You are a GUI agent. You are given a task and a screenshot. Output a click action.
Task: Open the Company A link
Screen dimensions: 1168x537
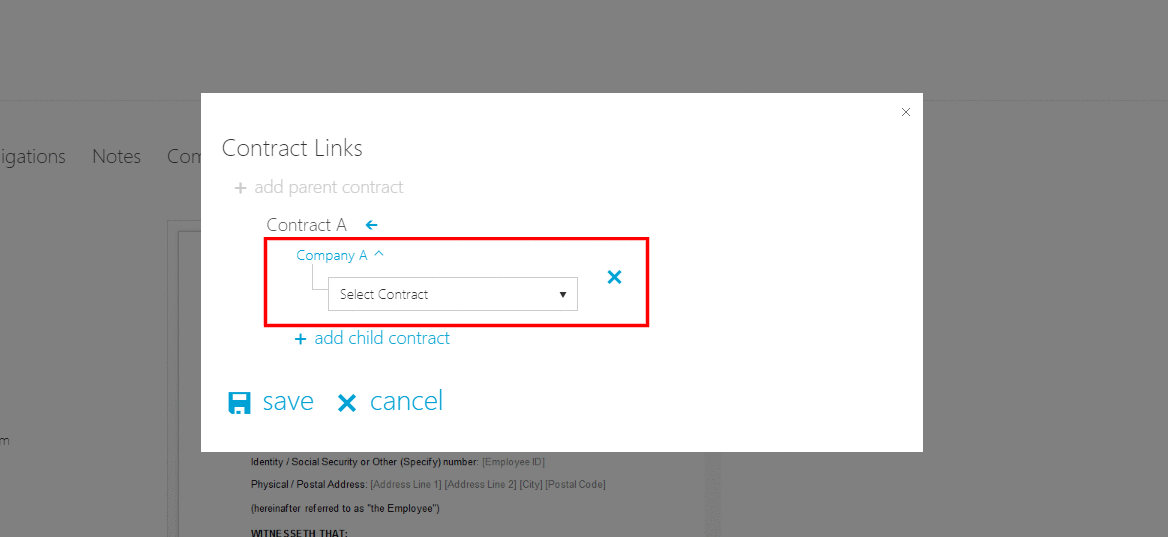click(331, 255)
